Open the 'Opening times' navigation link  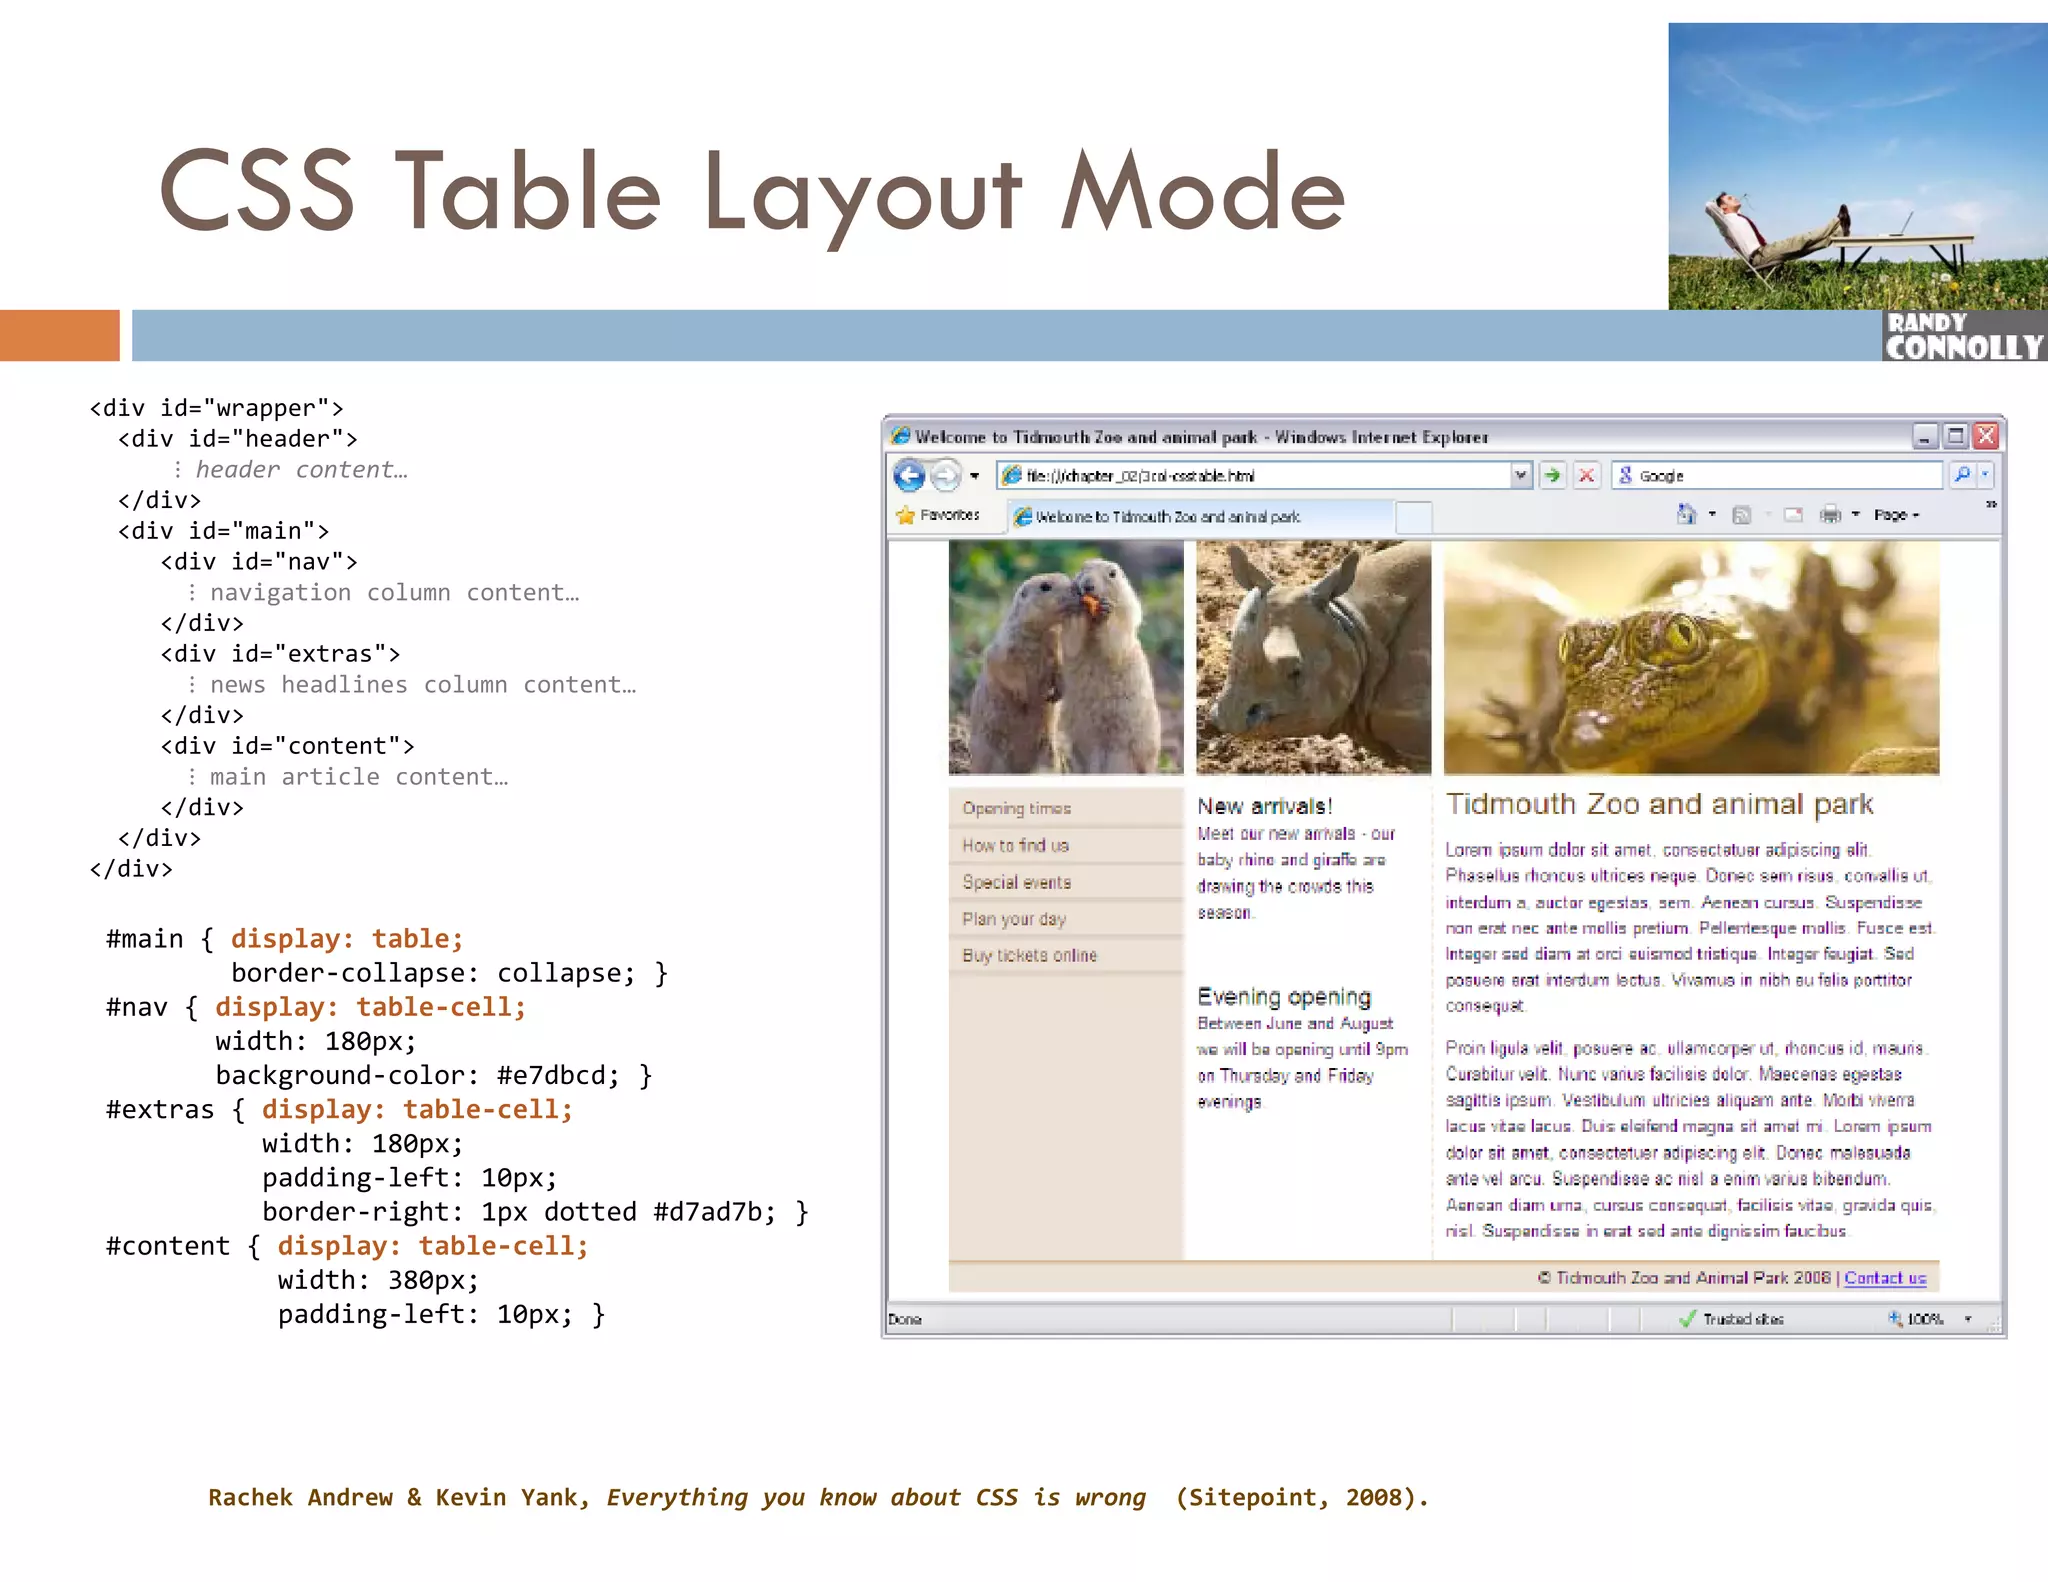point(1016,808)
